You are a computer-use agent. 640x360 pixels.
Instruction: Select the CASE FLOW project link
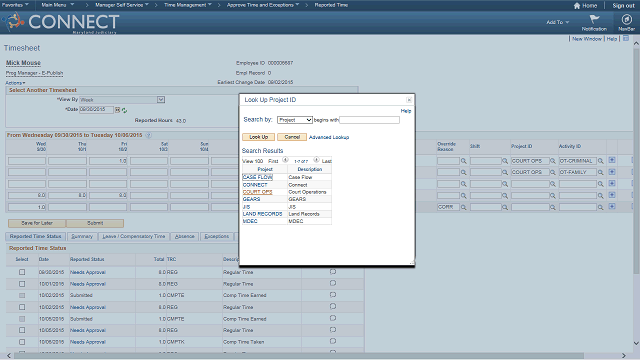(x=257, y=177)
